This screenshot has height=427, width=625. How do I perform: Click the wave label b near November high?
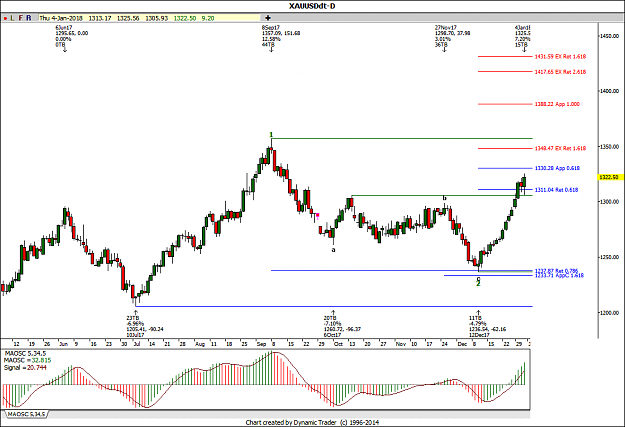(x=445, y=198)
